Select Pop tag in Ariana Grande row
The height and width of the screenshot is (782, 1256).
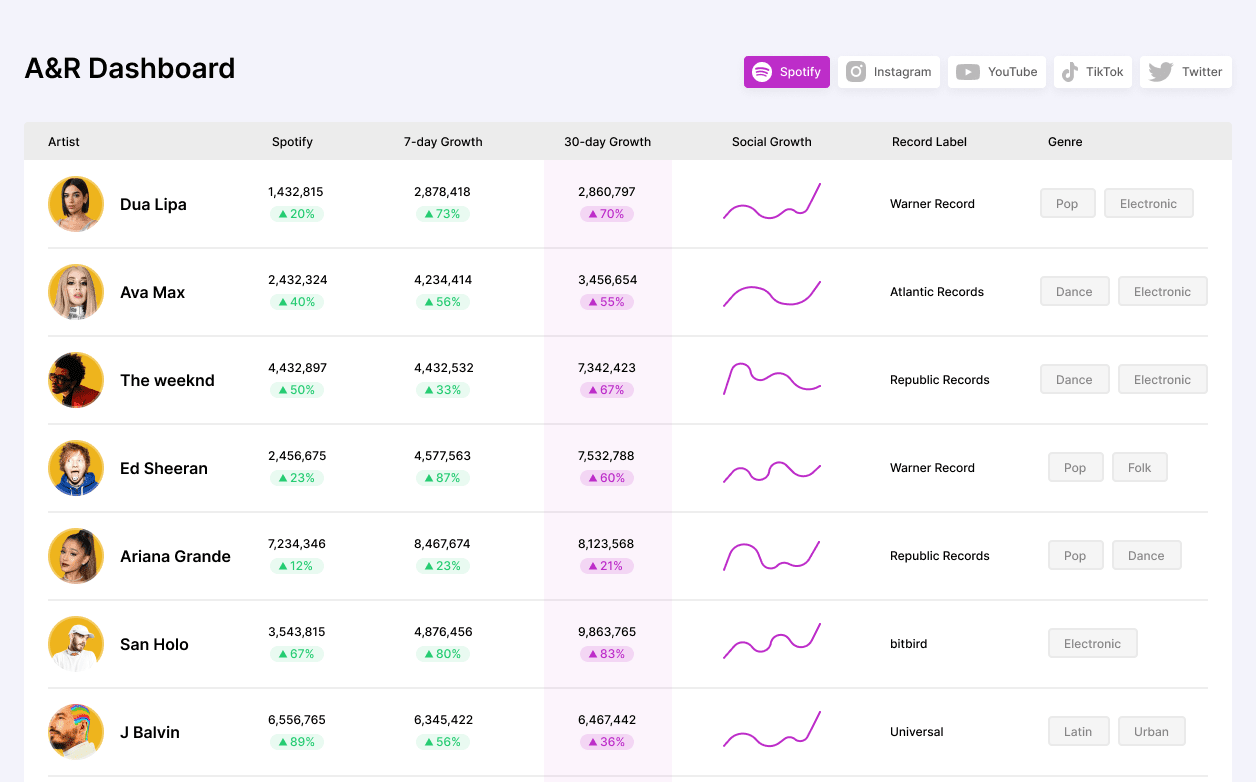click(x=1075, y=556)
